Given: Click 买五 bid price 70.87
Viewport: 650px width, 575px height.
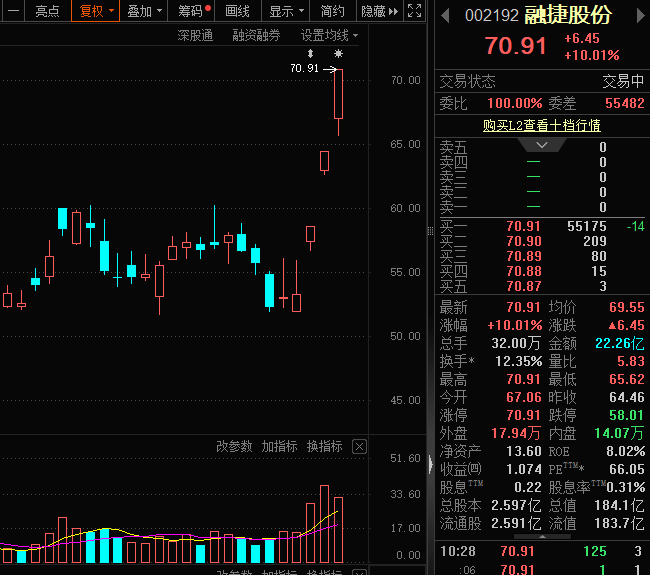Looking at the screenshot, I should click(x=524, y=286).
